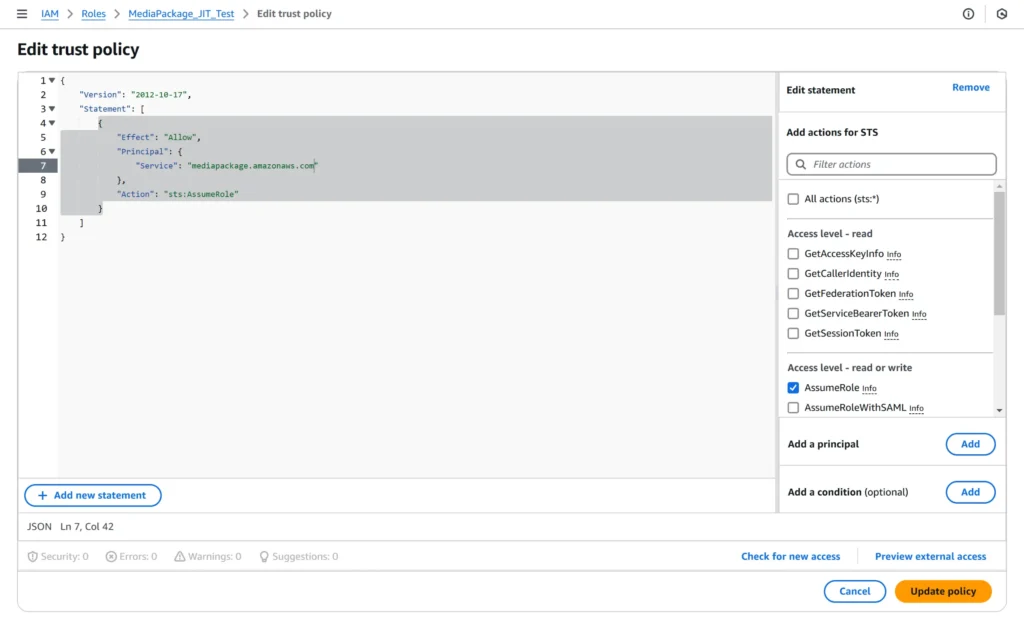The height and width of the screenshot is (621, 1024).
Task: Click the Errors status icon
Action: [111, 556]
